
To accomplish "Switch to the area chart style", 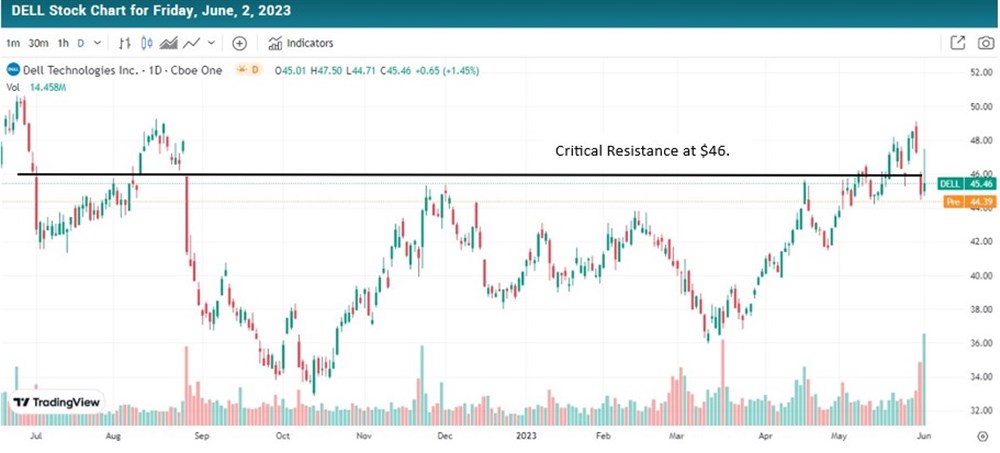I will pos(168,43).
